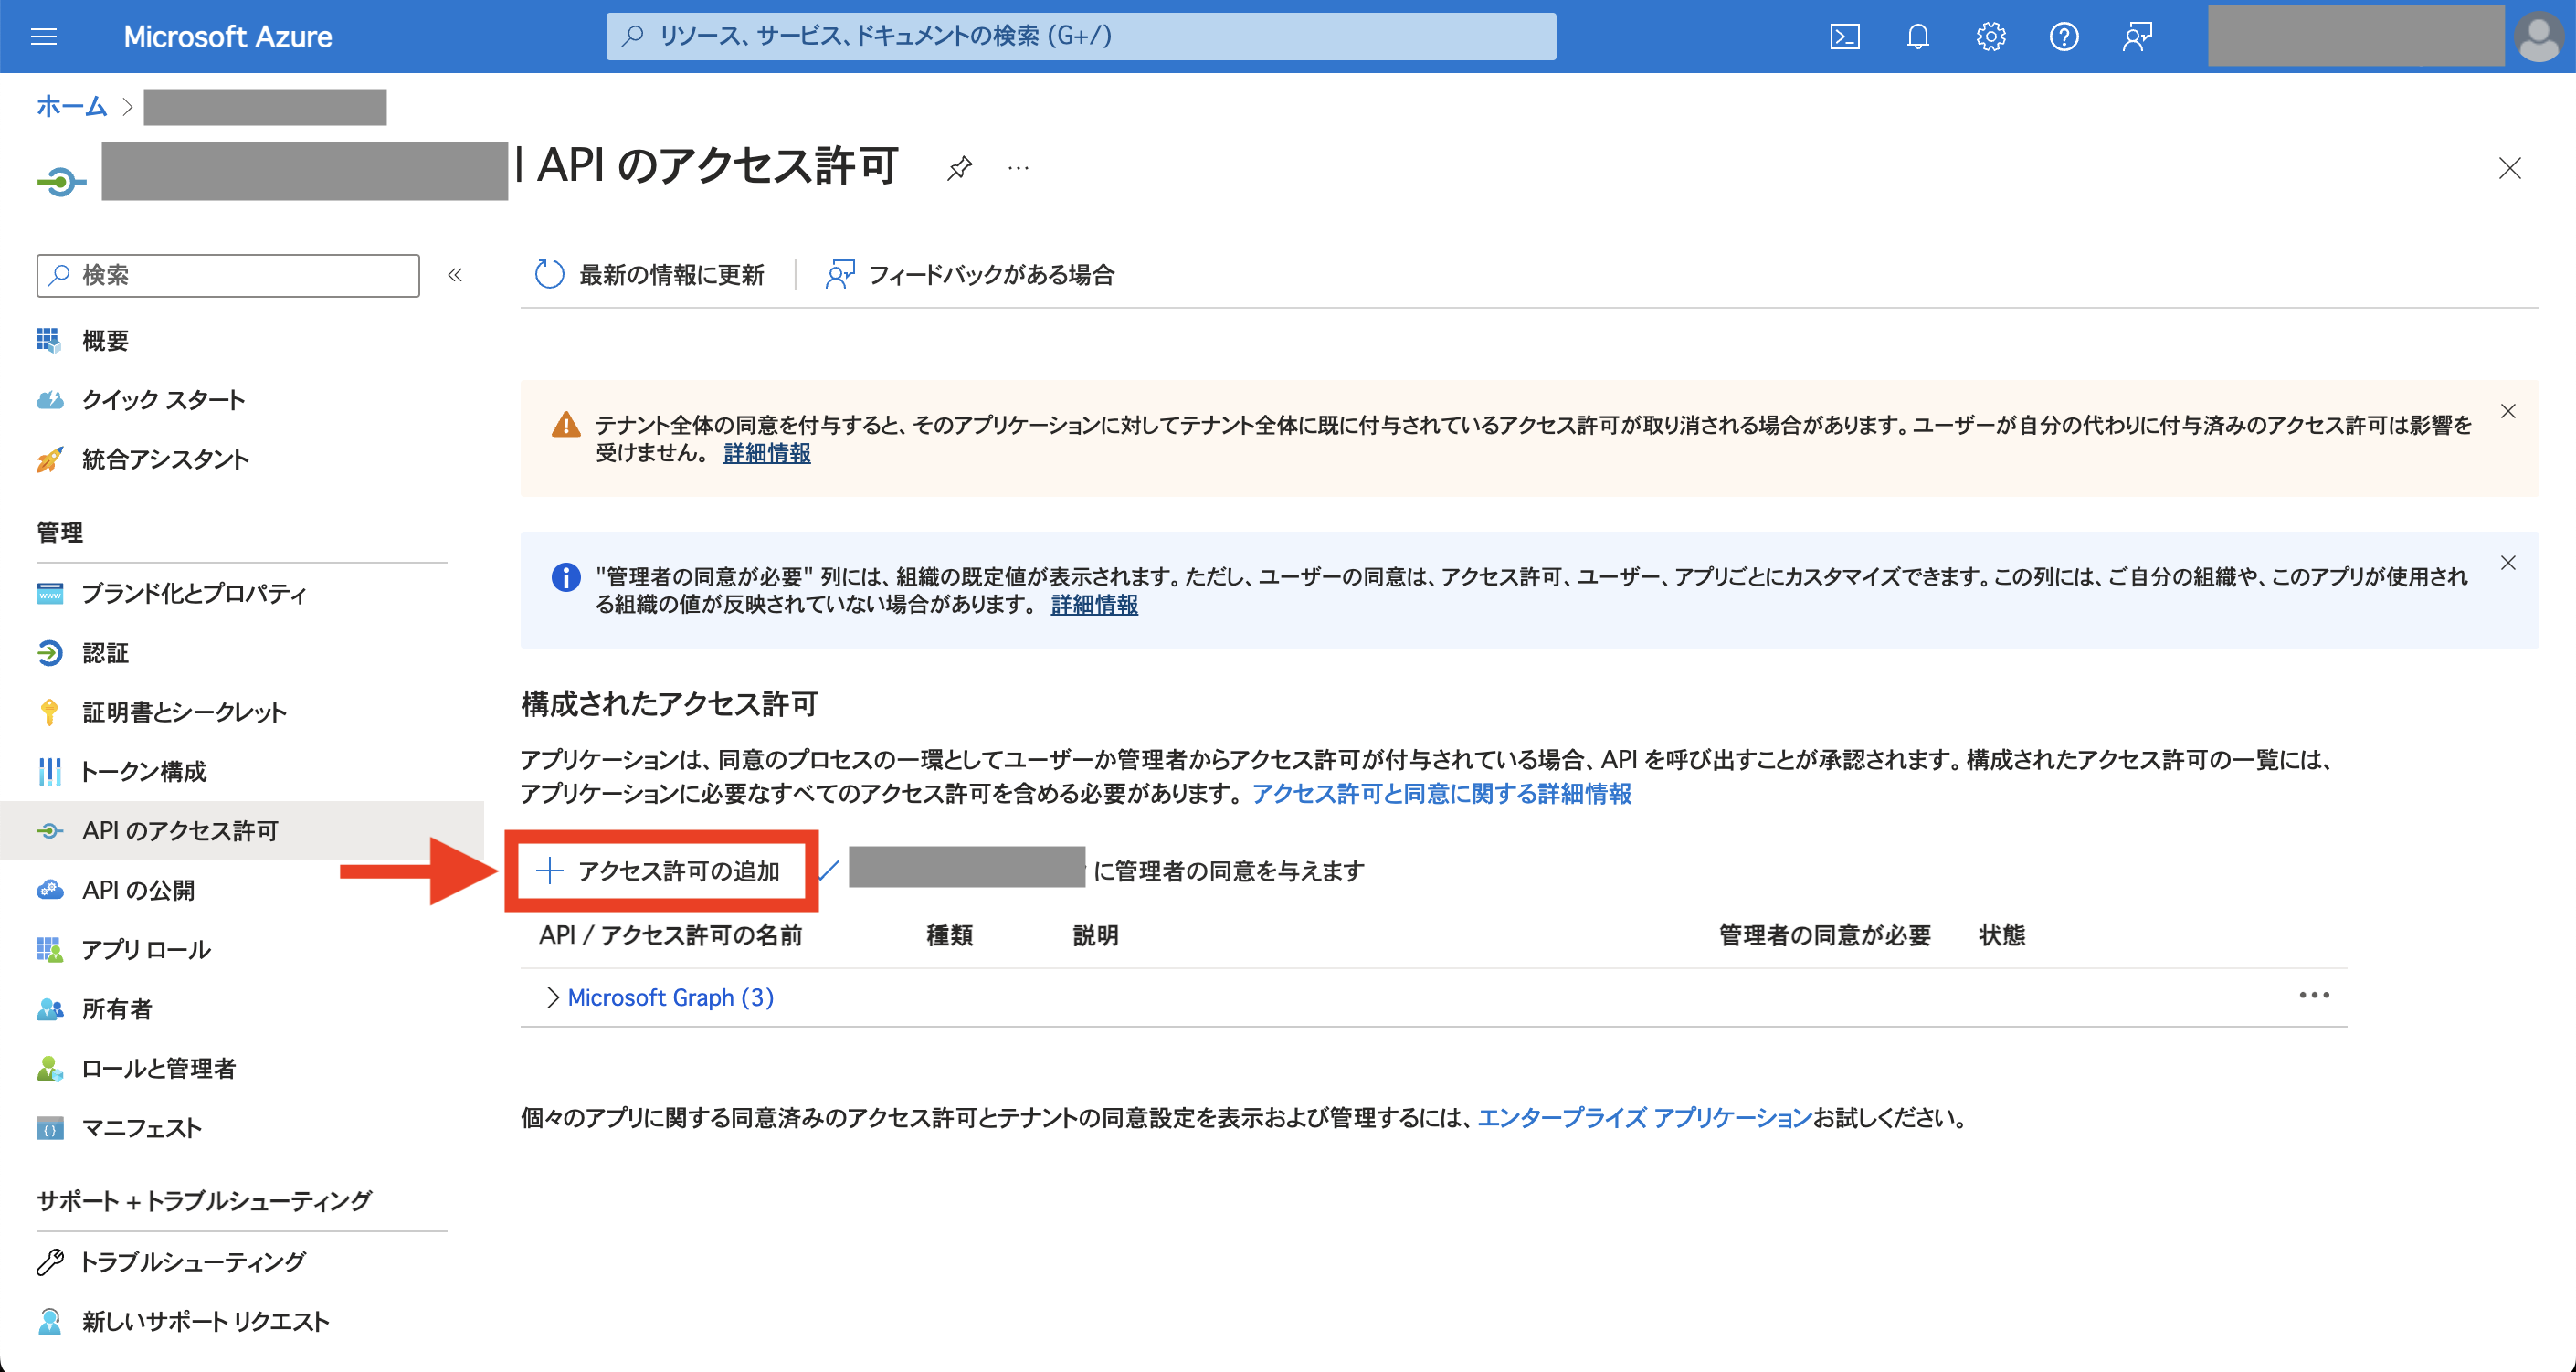Click API / アクセス許可の名前 column header
The image size is (2576, 1372).
(x=671, y=935)
